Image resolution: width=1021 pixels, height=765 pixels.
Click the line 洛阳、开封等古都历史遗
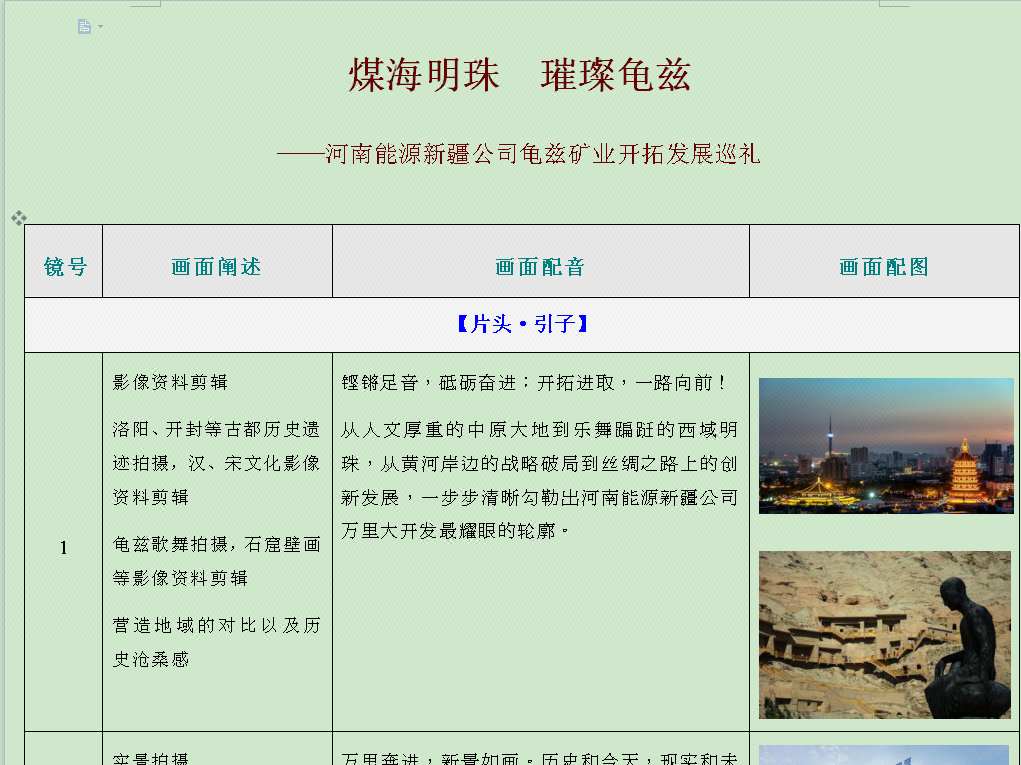pyautogui.click(x=216, y=429)
